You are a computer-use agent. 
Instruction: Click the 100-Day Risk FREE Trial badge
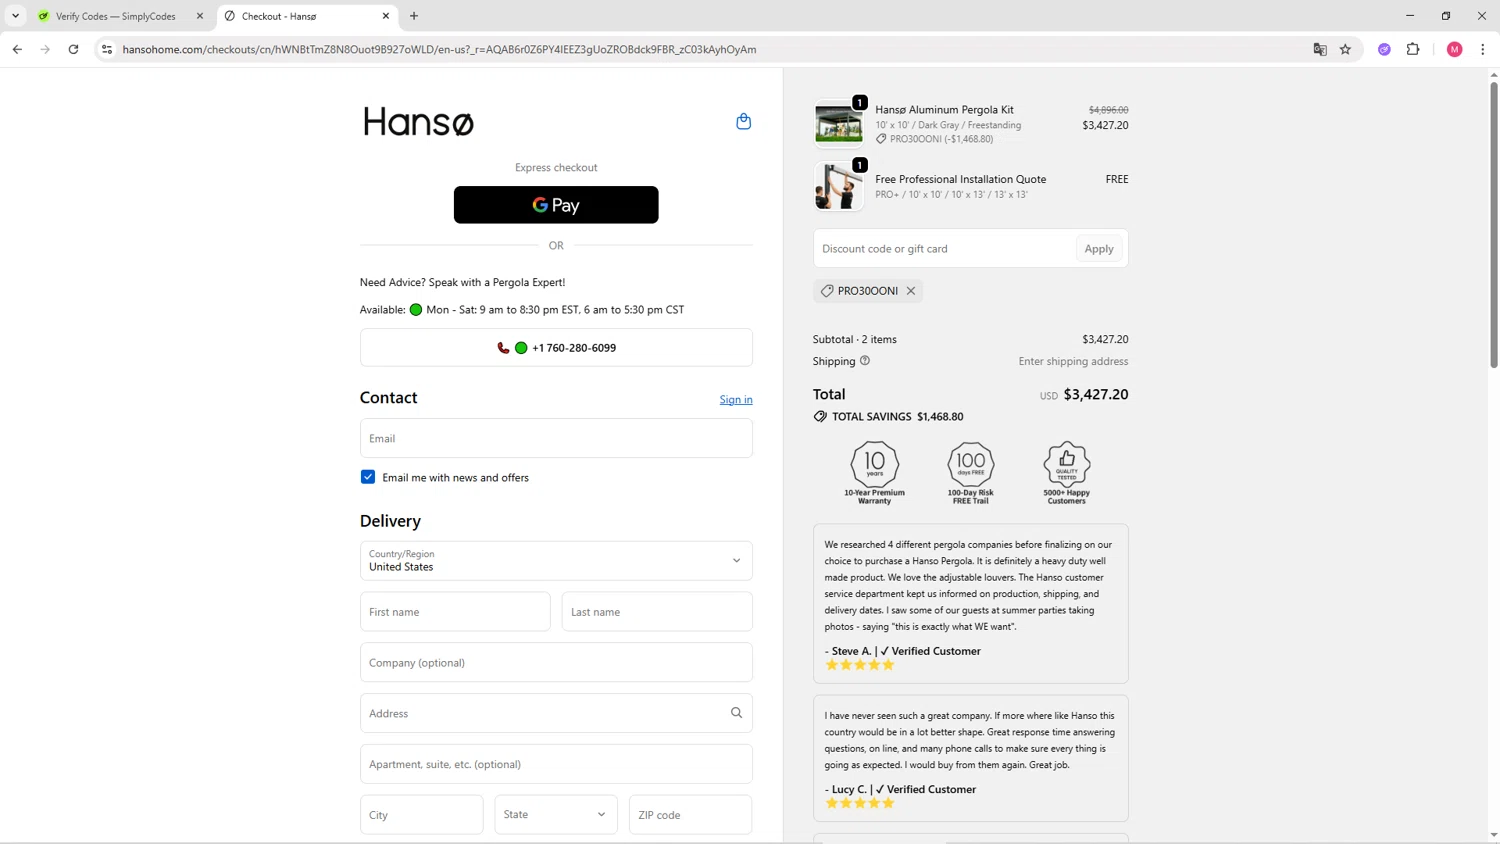click(971, 472)
